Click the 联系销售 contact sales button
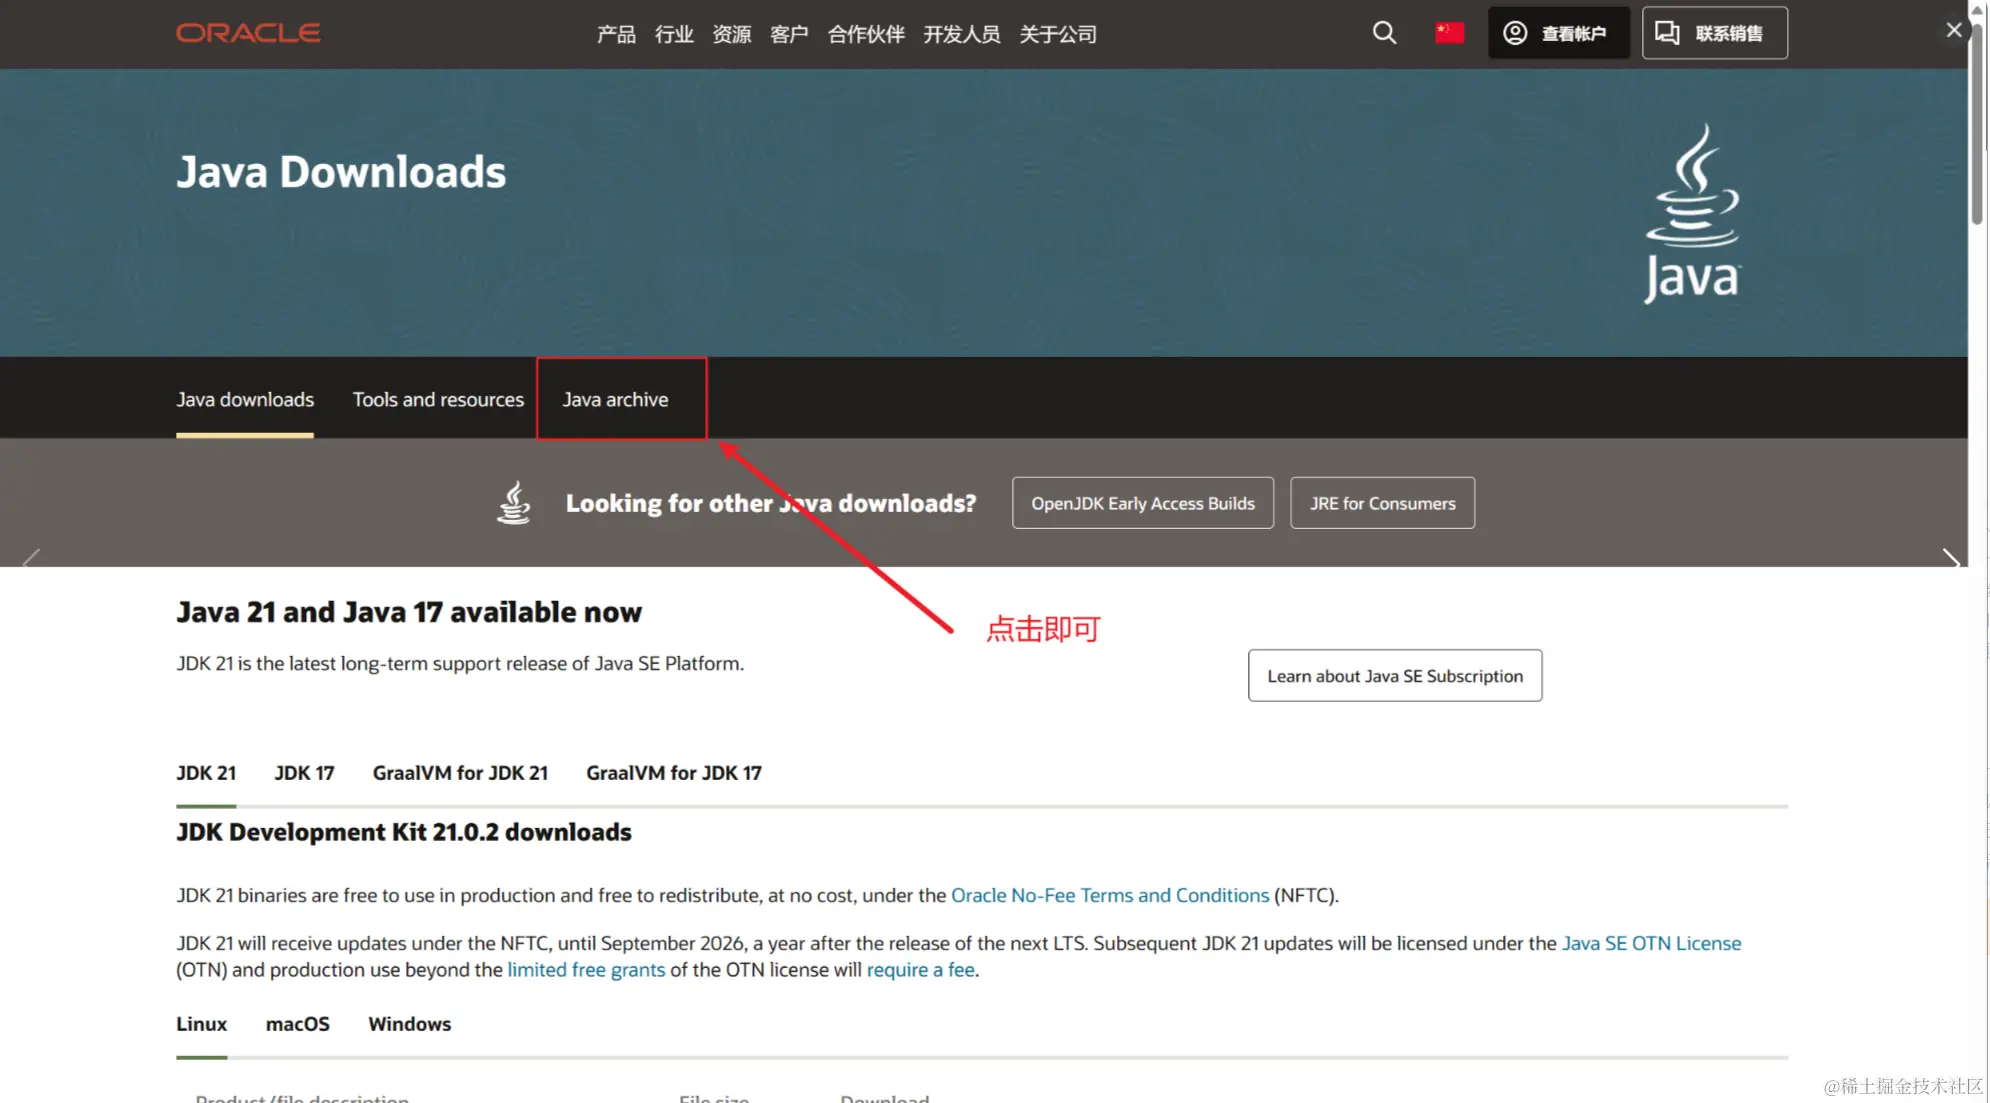 [1714, 33]
